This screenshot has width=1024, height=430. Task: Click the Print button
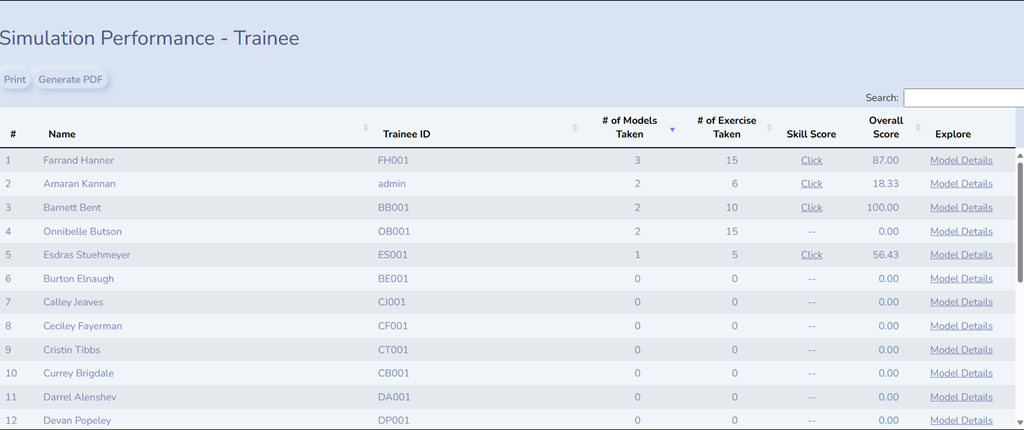(14, 80)
